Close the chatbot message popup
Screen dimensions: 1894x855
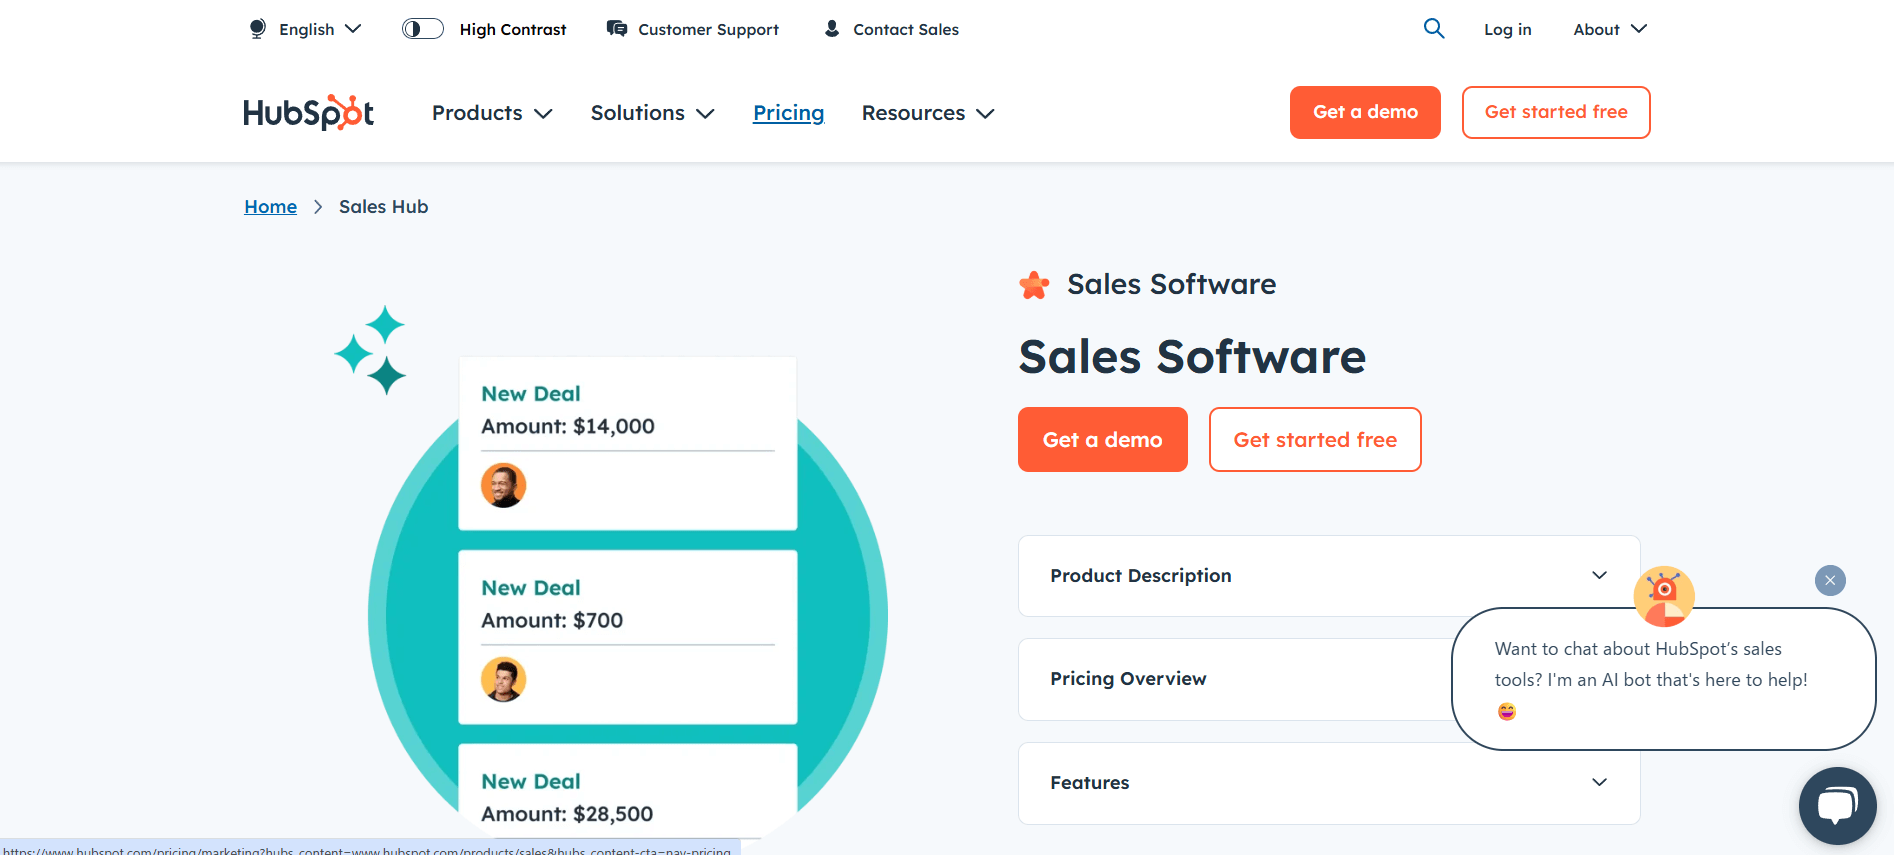point(1830,580)
